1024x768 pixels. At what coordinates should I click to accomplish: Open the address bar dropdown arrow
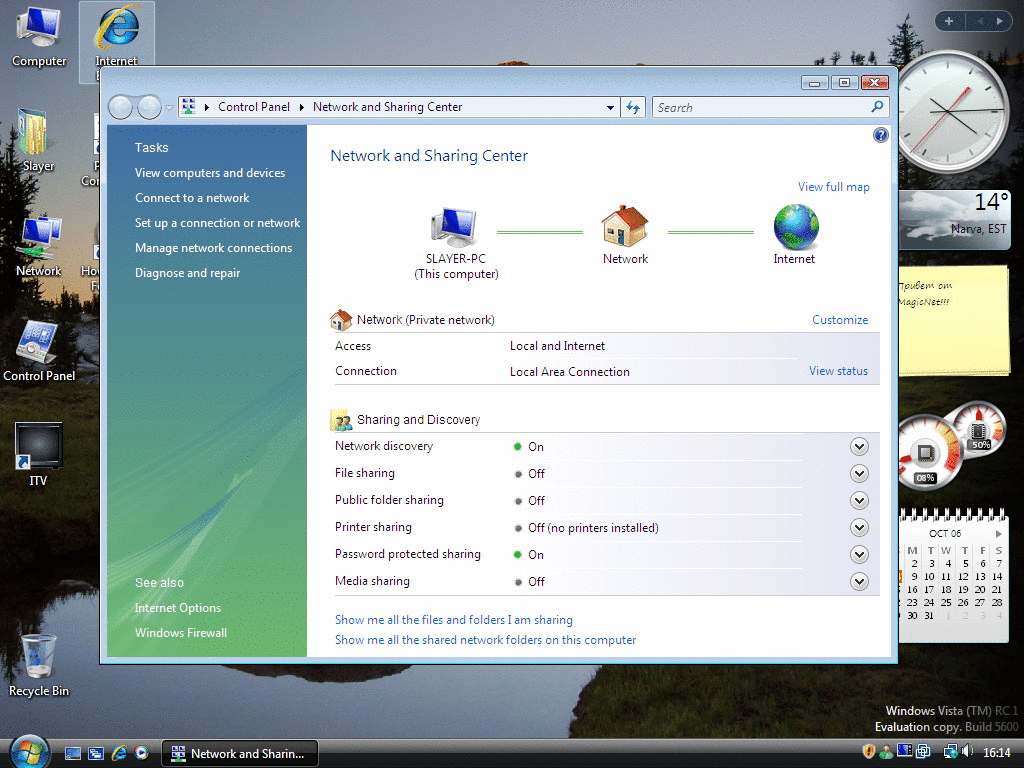[610, 107]
